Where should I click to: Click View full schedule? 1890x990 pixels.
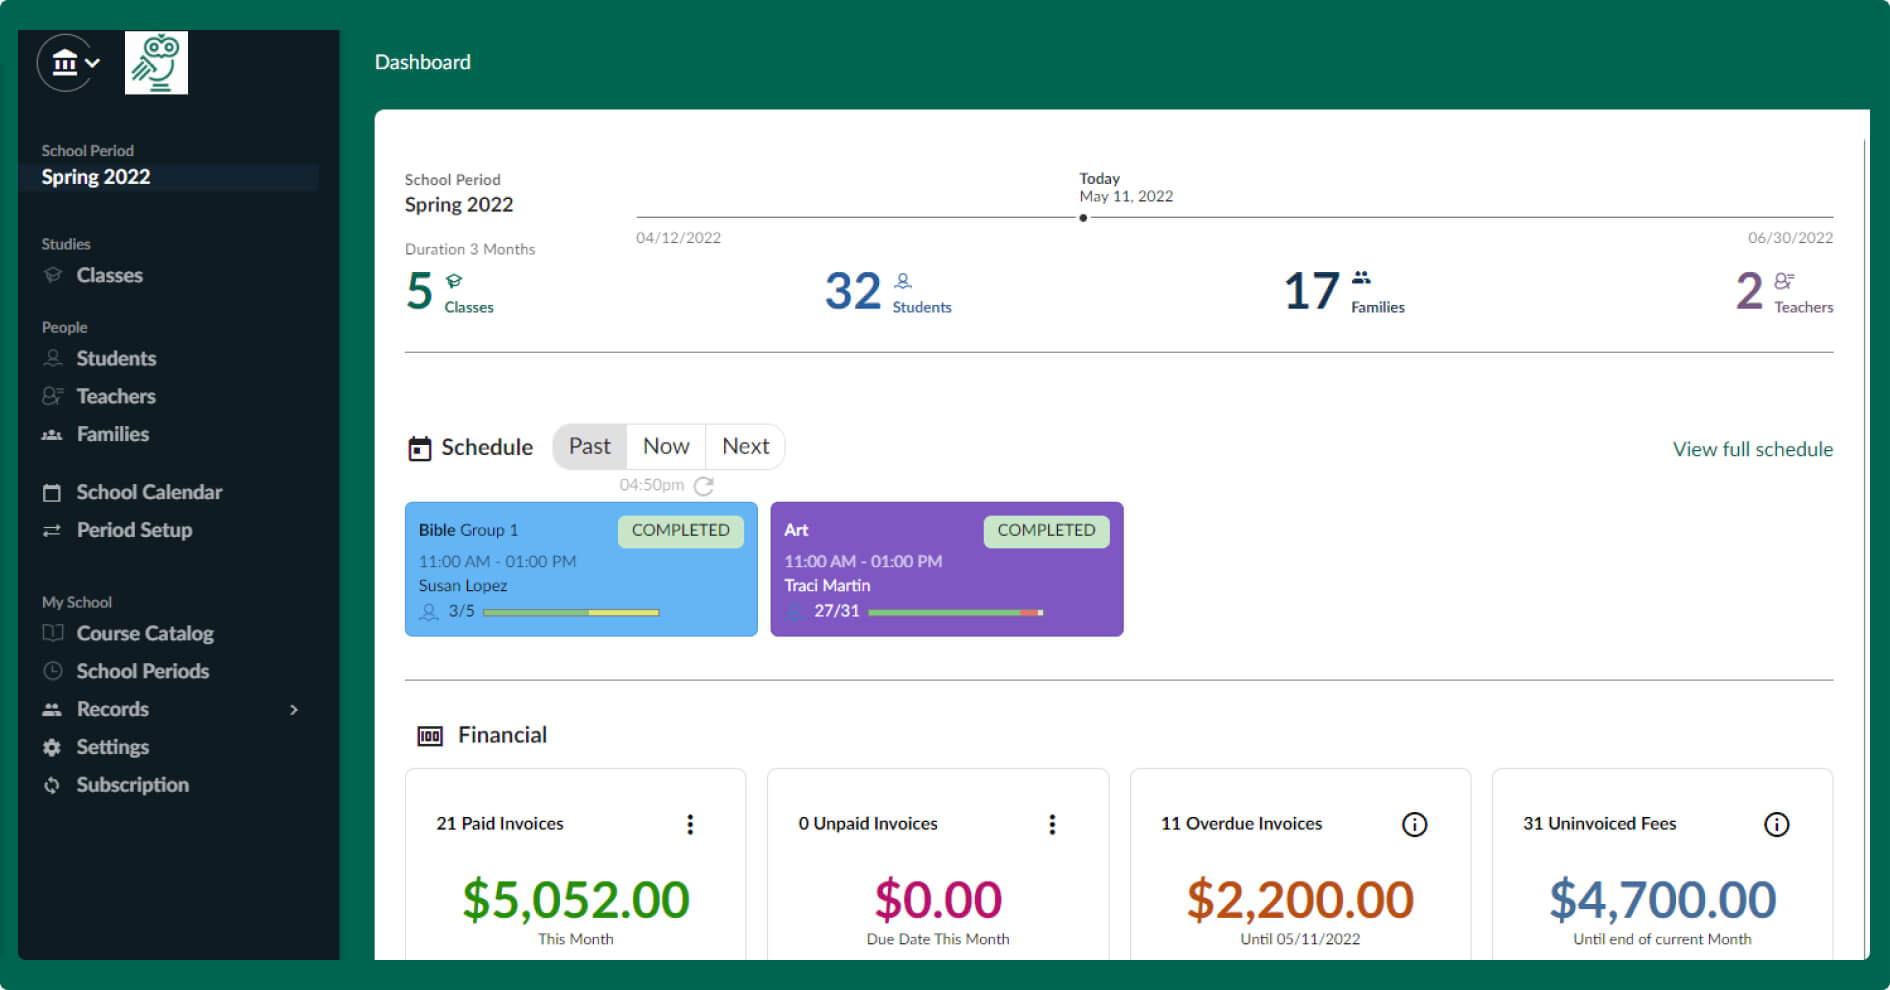point(1751,449)
